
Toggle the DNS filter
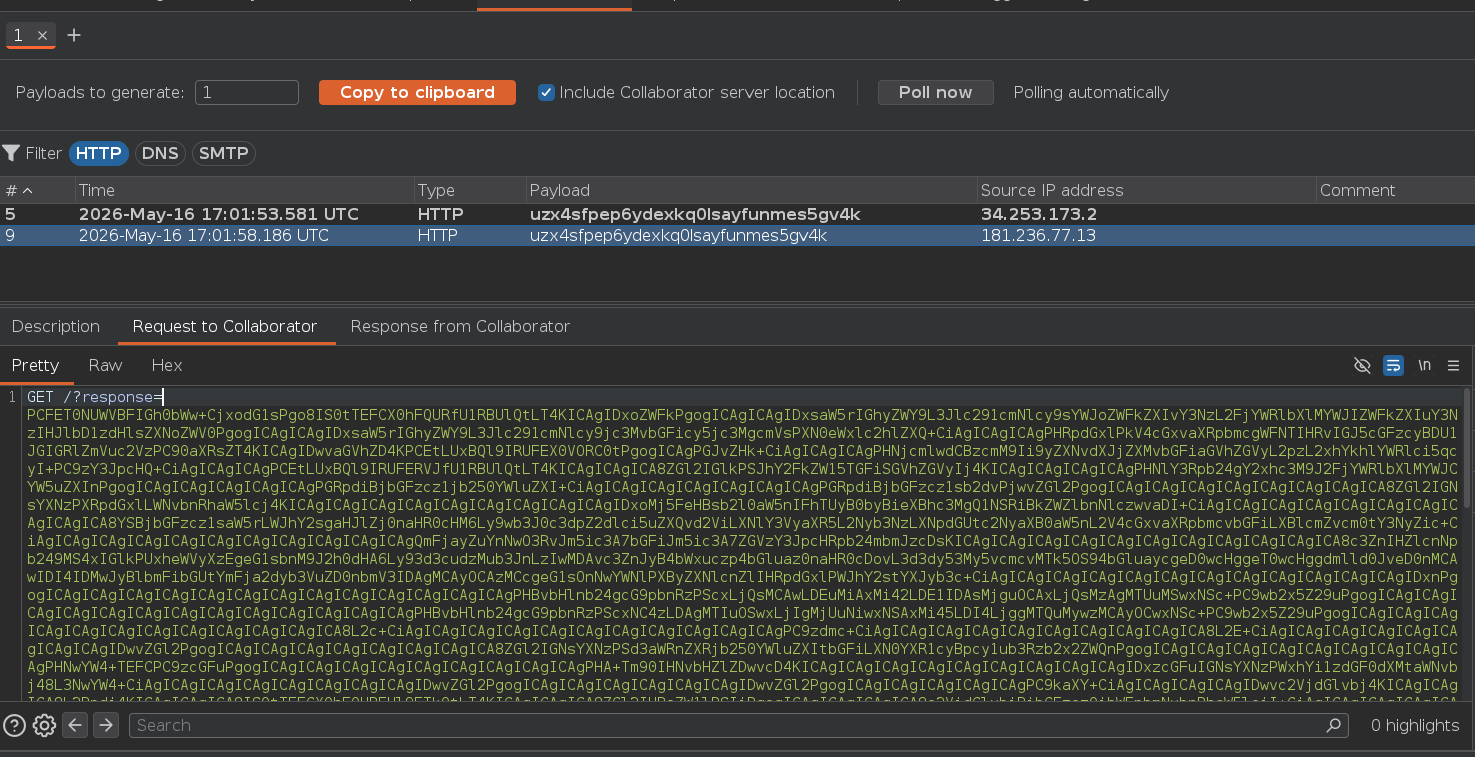[160, 153]
